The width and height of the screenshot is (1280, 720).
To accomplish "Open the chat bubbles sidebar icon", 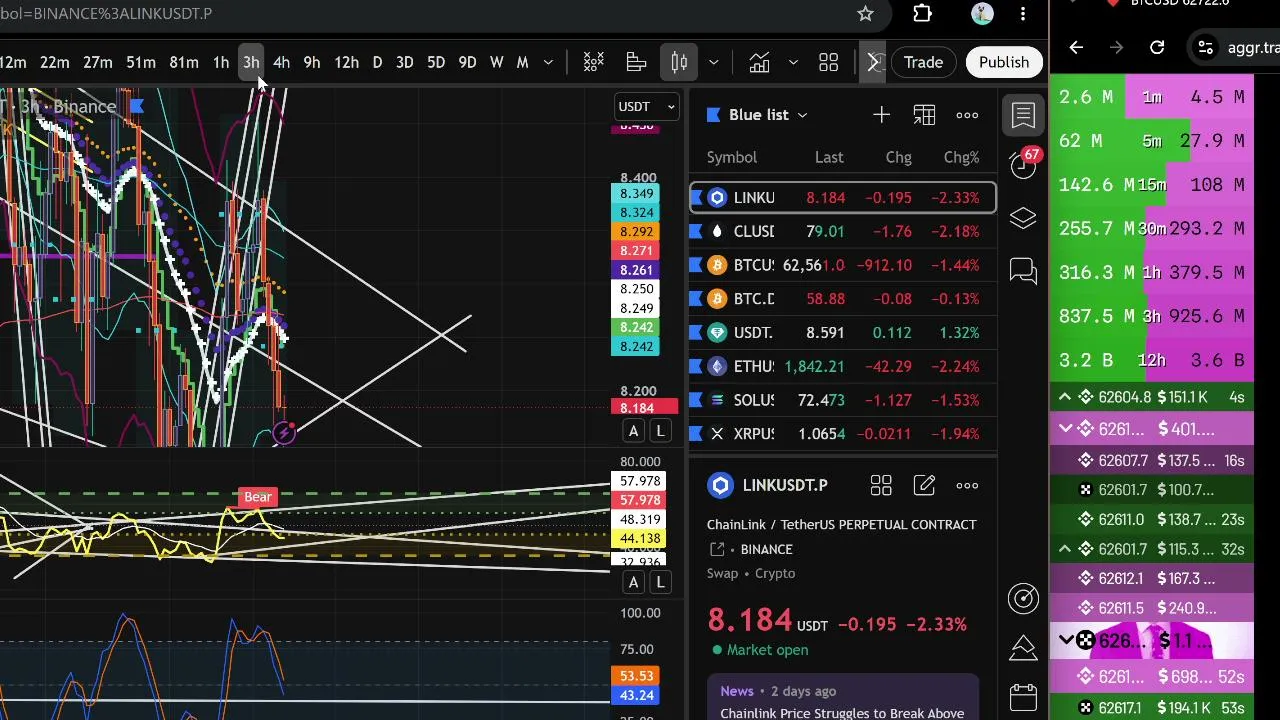I will click(x=1023, y=271).
